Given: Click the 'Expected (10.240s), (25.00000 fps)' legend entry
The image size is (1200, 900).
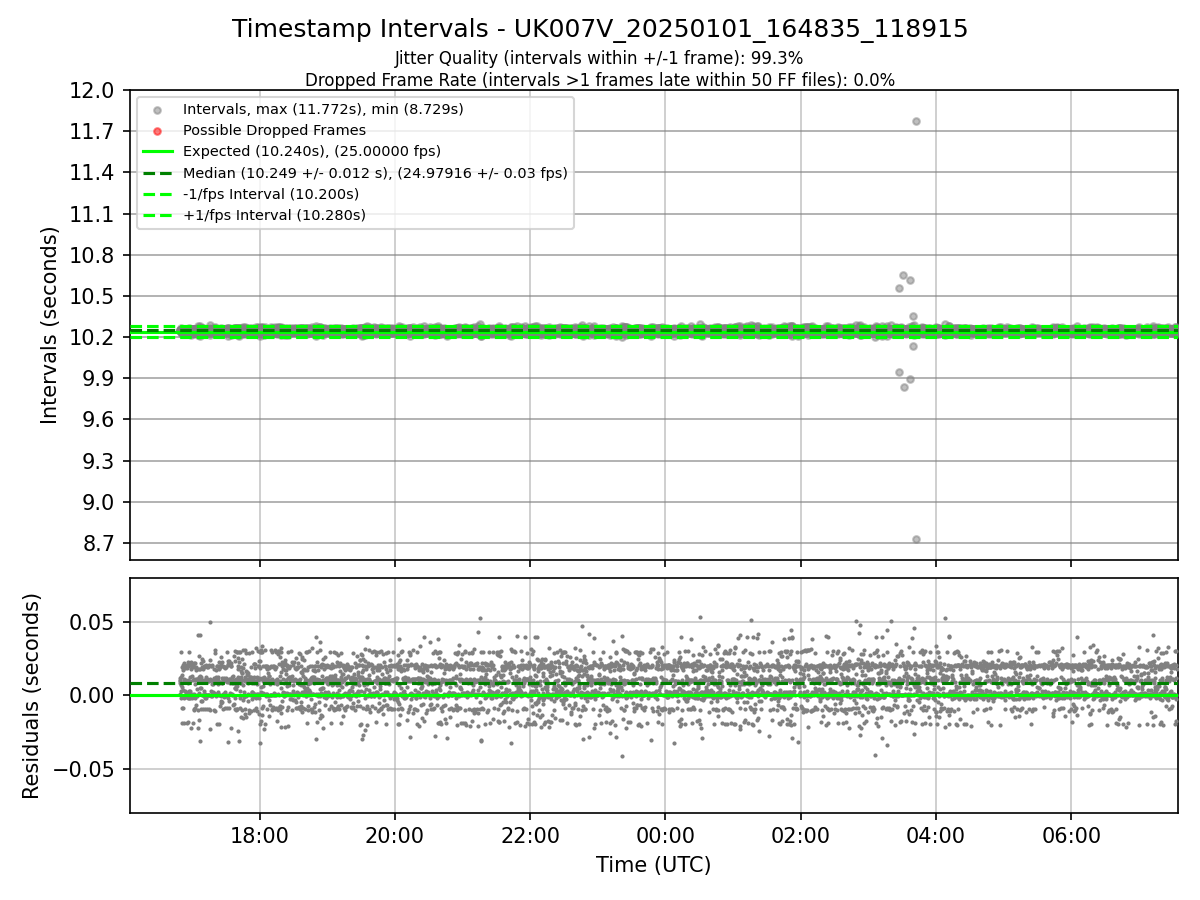Looking at the screenshot, I should 312,151.
